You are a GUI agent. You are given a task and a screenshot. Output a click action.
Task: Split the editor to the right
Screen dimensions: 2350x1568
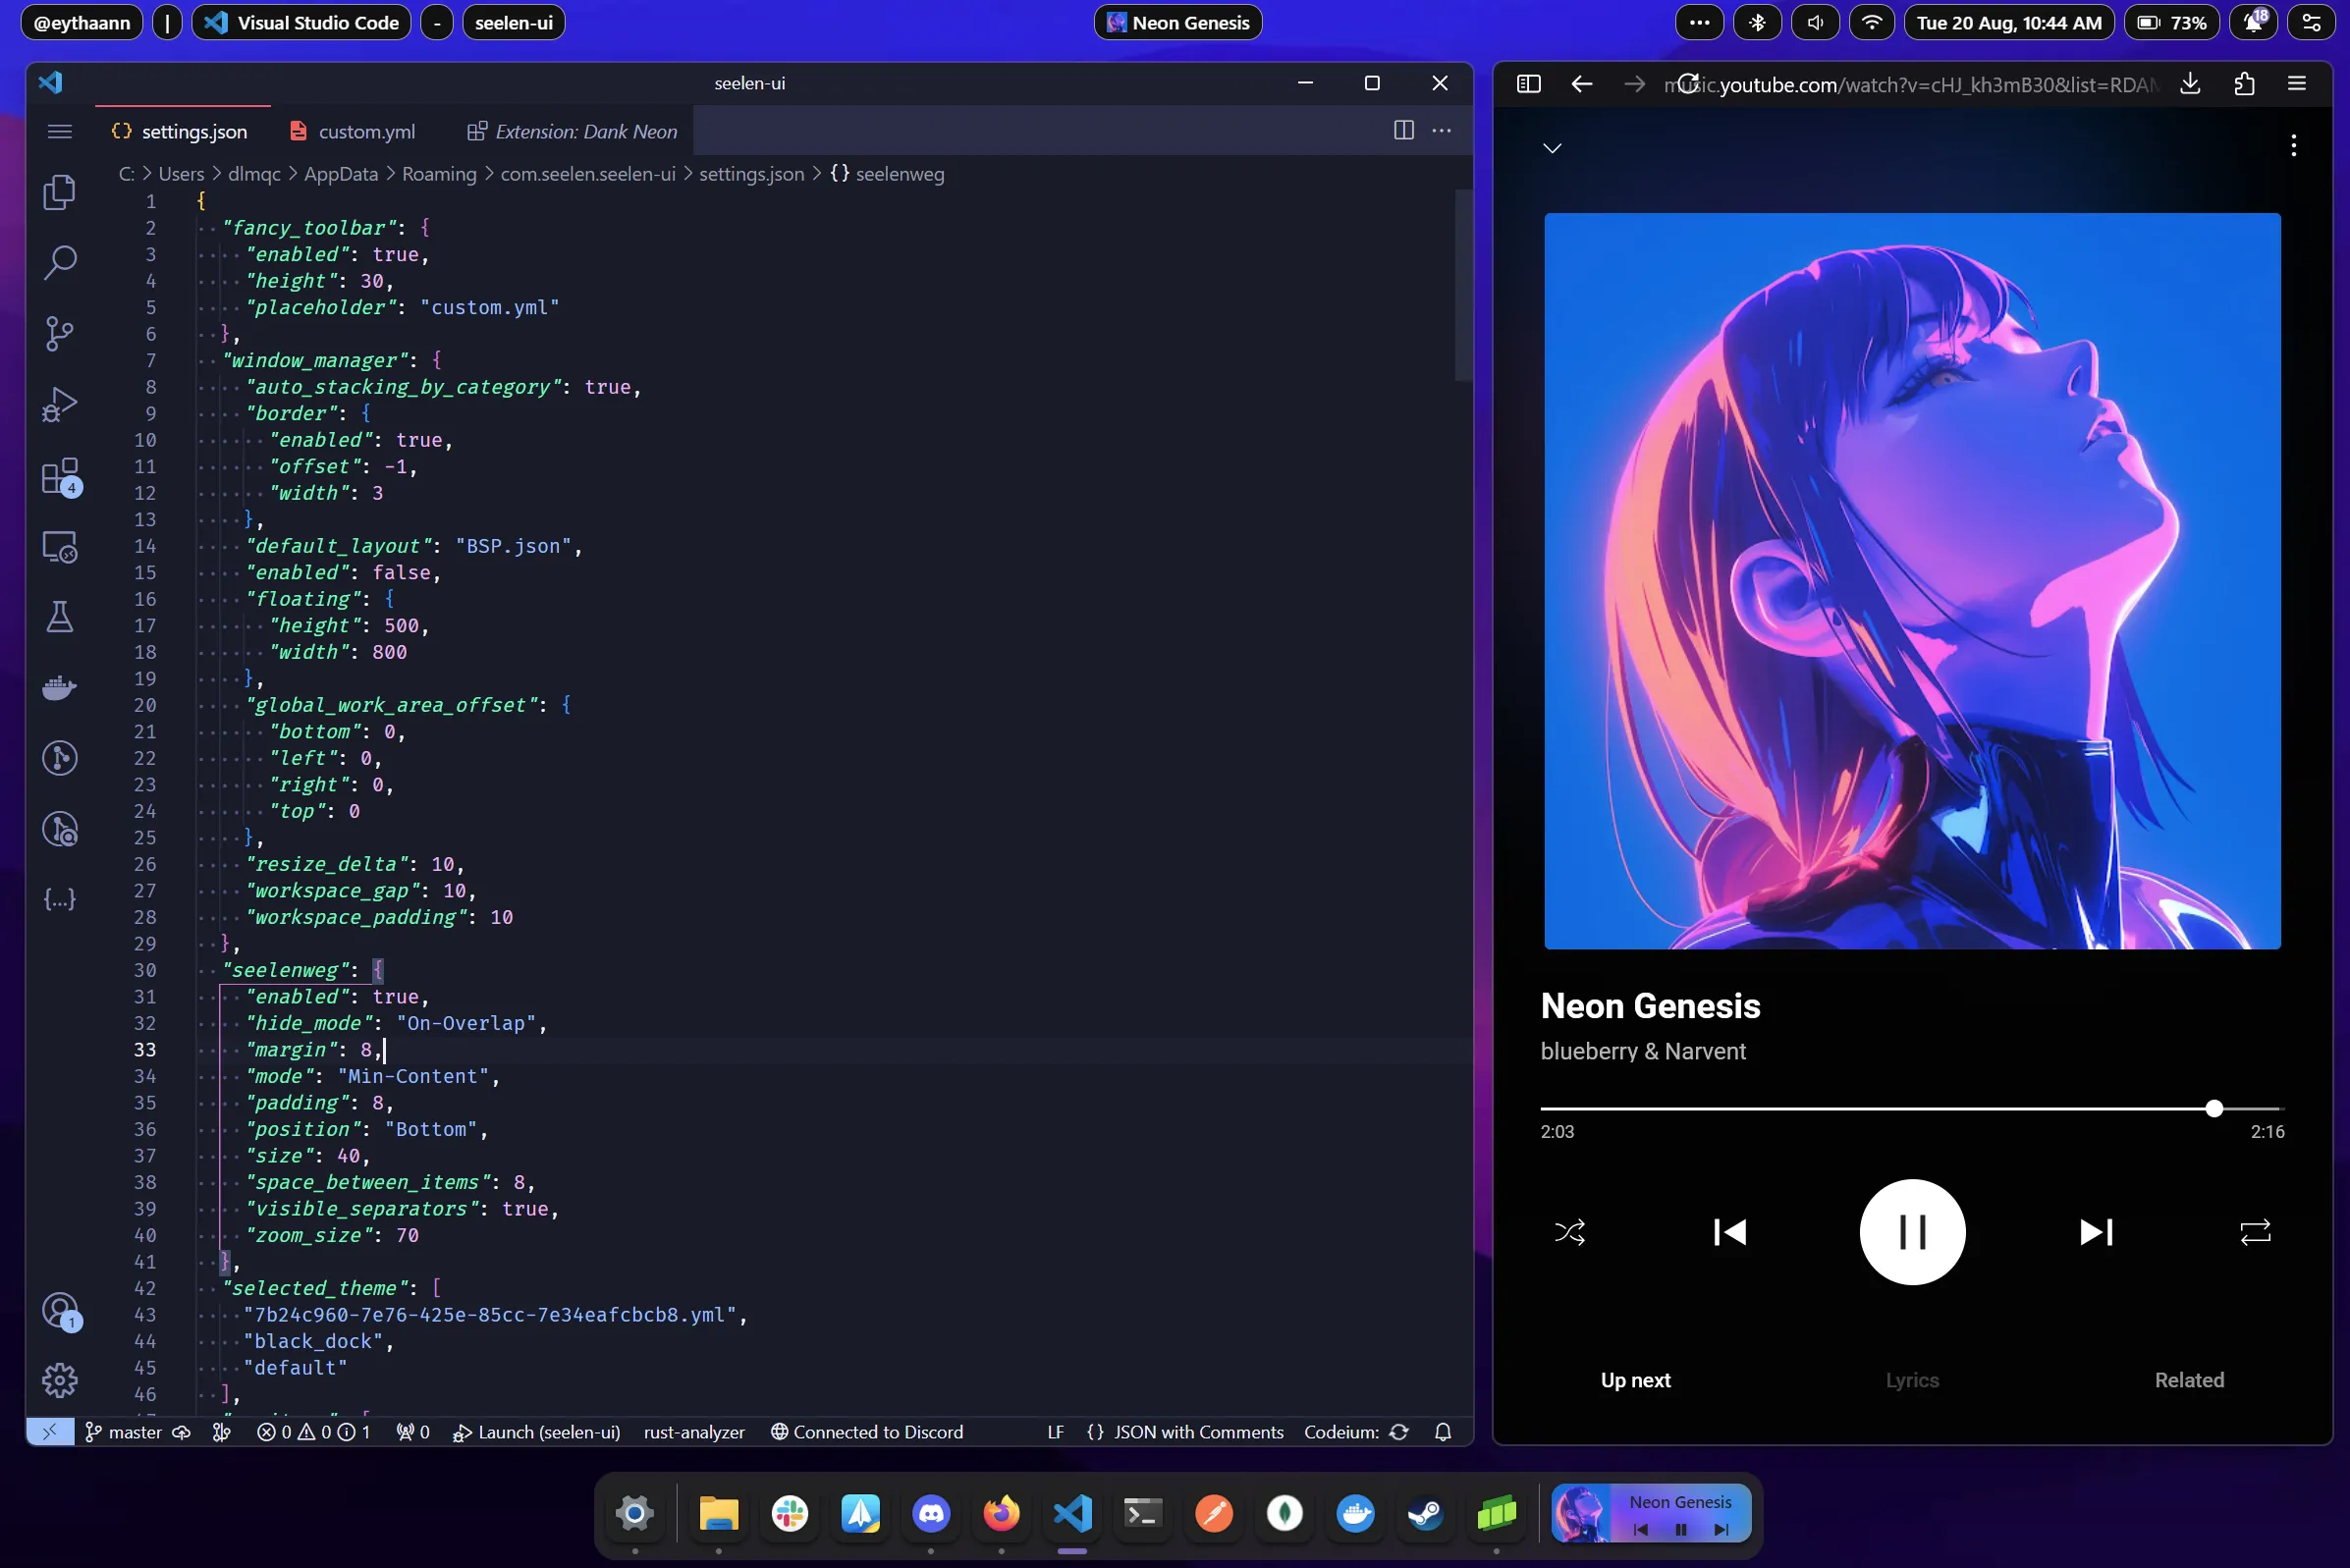click(x=1403, y=131)
